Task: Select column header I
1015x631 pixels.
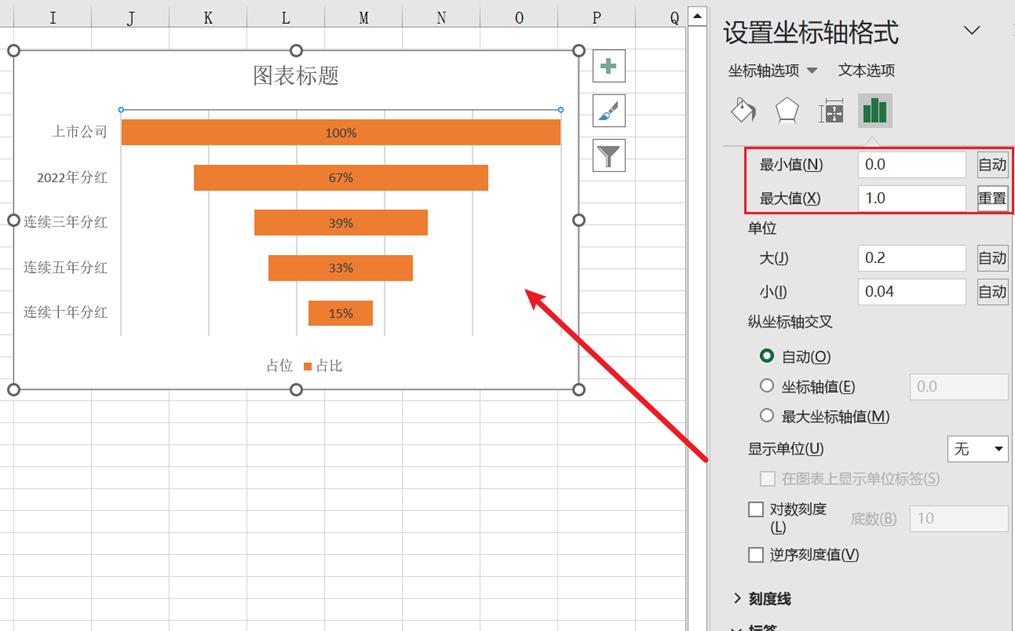Action: point(52,18)
